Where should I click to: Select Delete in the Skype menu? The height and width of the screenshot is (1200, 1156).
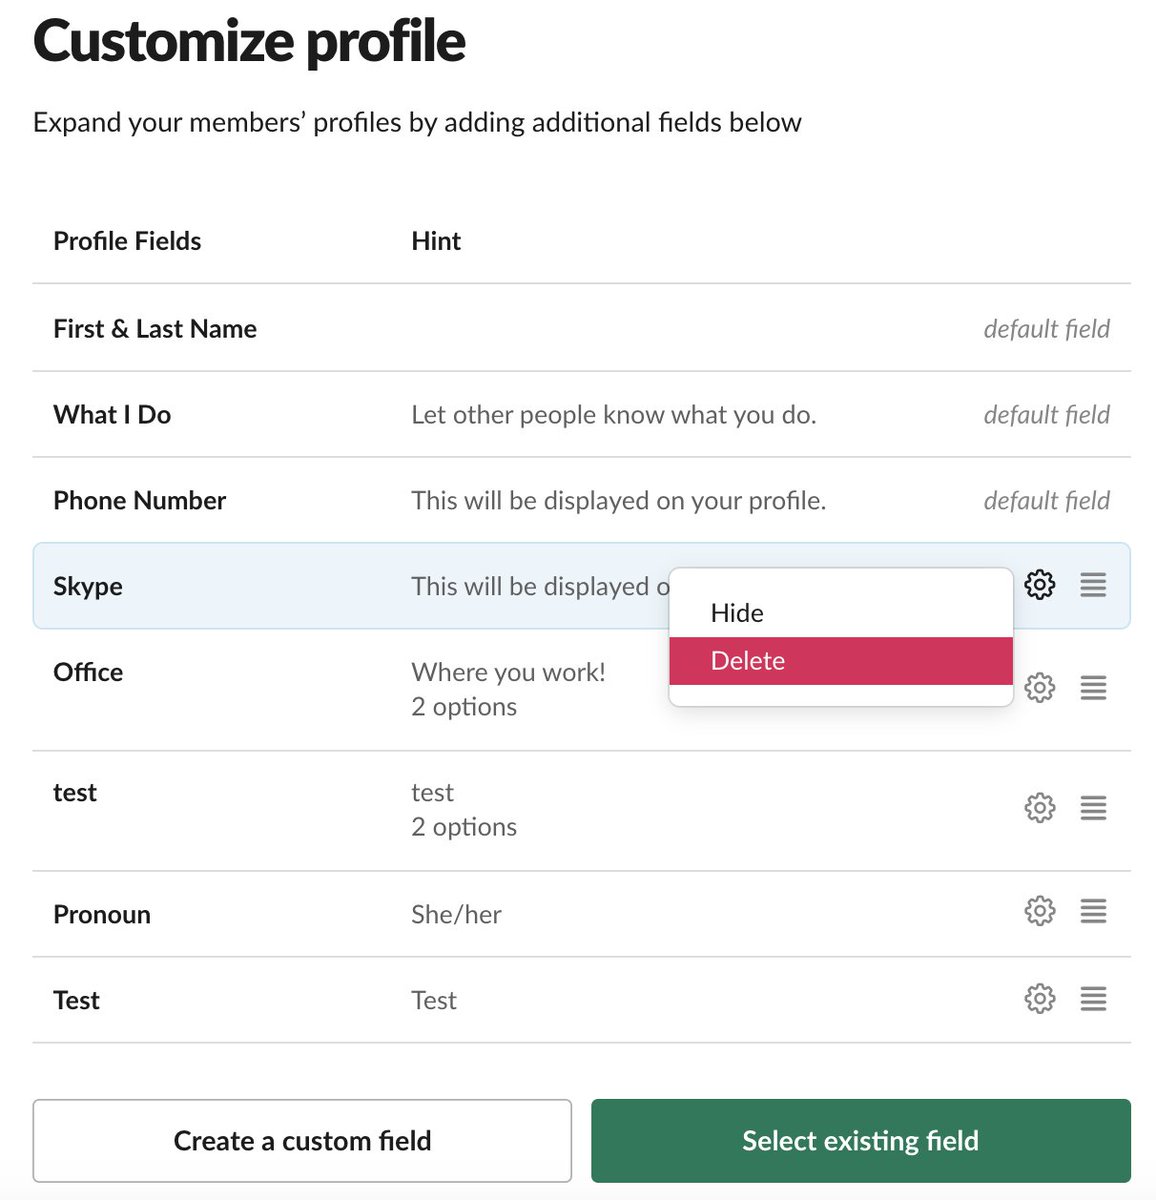coord(748,661)
